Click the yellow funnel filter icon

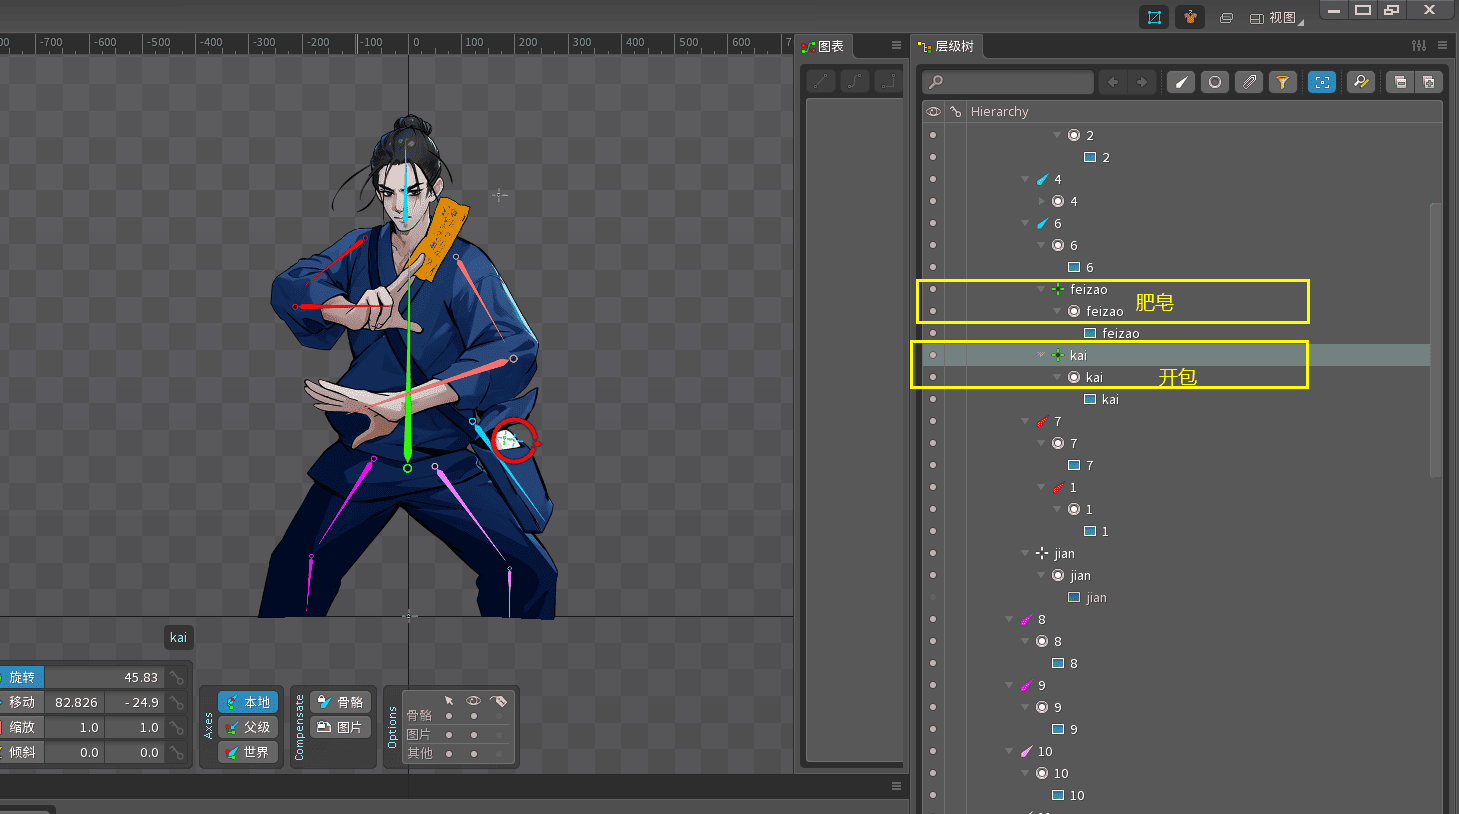click(x=1283, y=82)
